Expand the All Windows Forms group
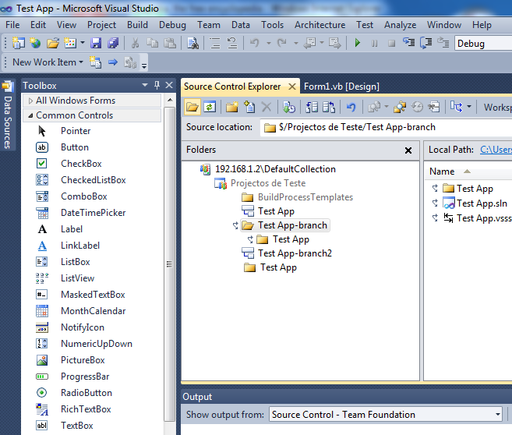The height and width of the screenshot is (435, 512). pos(31,101)
